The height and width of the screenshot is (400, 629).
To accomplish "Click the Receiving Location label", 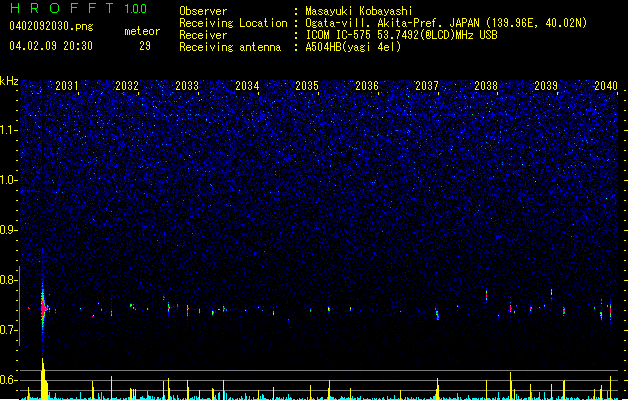I will (x=233, y=23).
